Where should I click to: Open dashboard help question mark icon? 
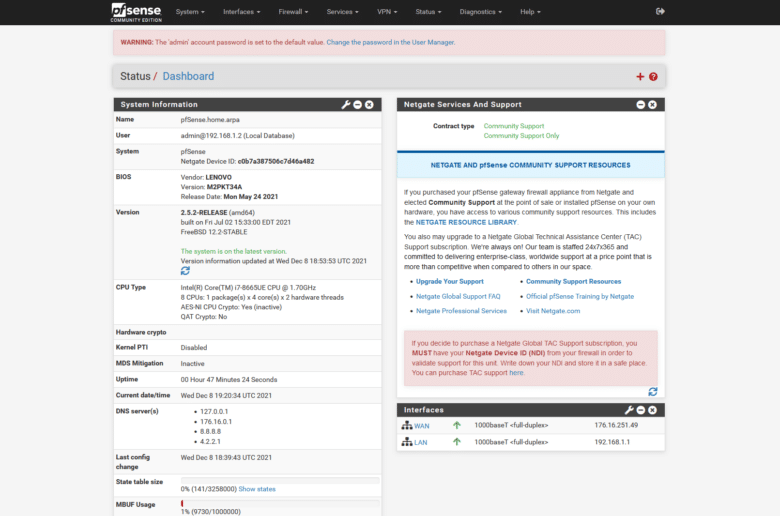653,77
